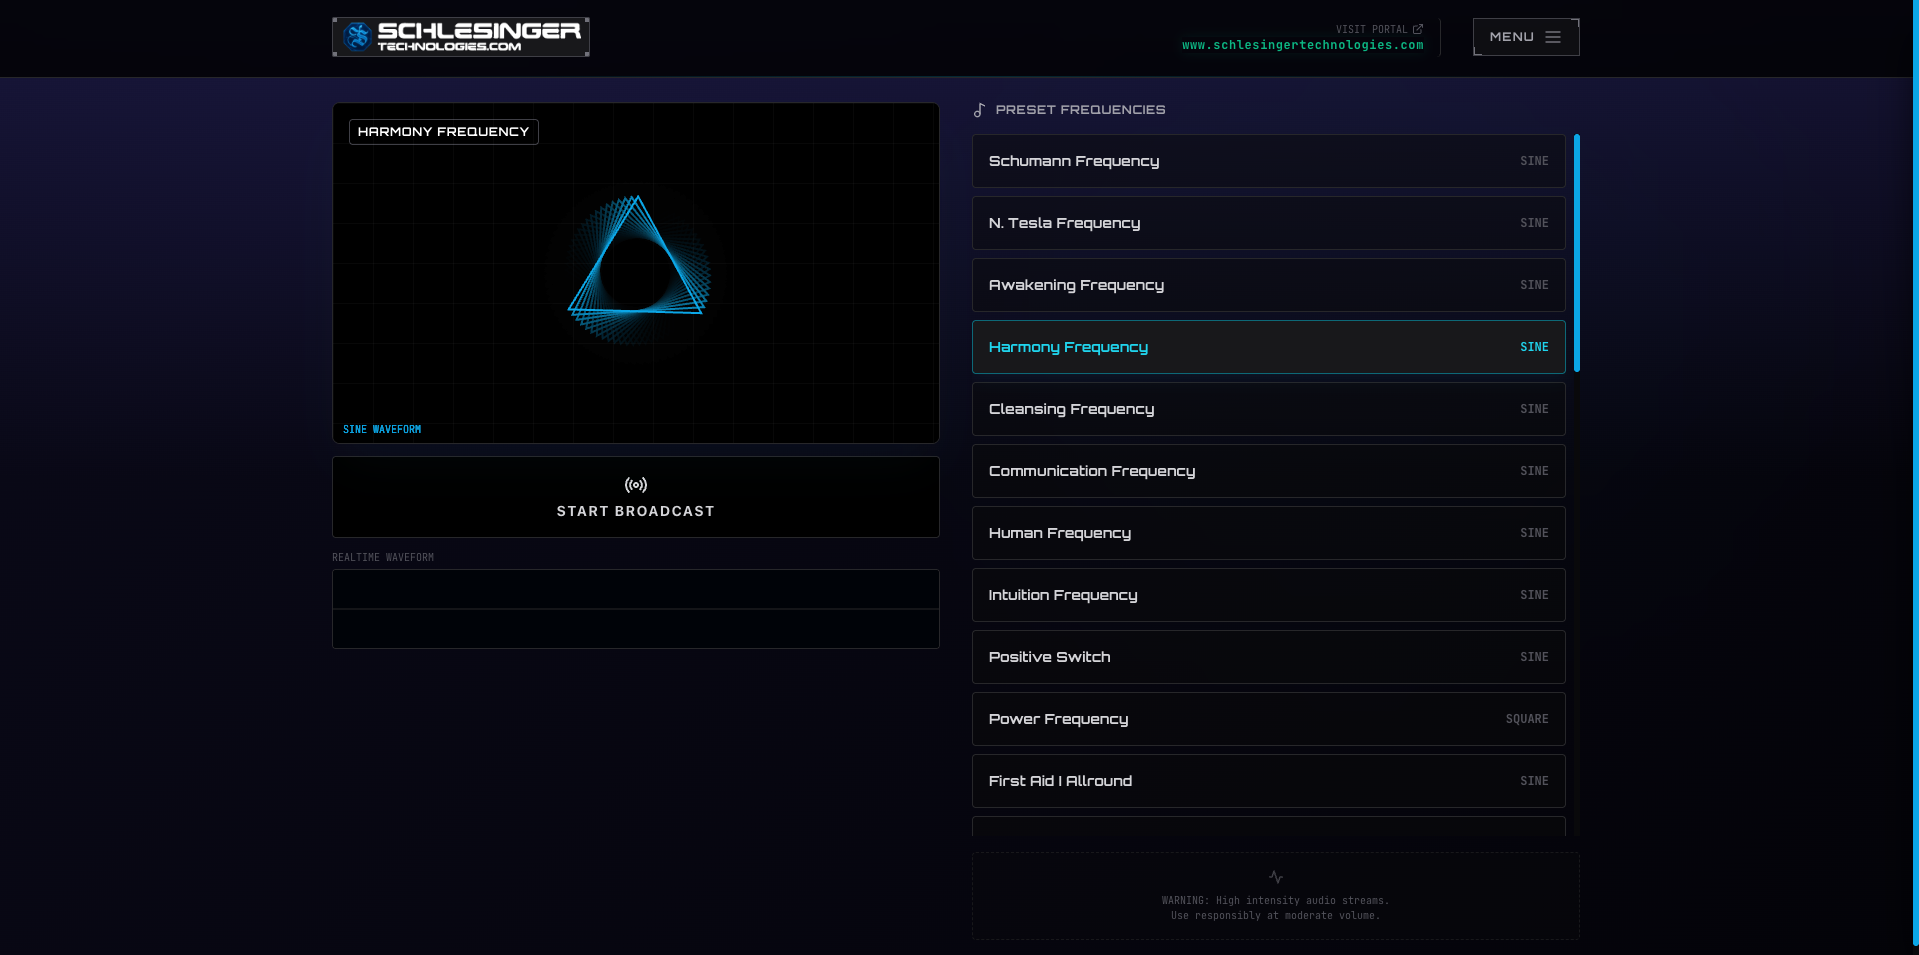Click the active Harmony Frequency preset
Image resolution: width=1919 pixels, height=955 pixels.
[1268, 347]
